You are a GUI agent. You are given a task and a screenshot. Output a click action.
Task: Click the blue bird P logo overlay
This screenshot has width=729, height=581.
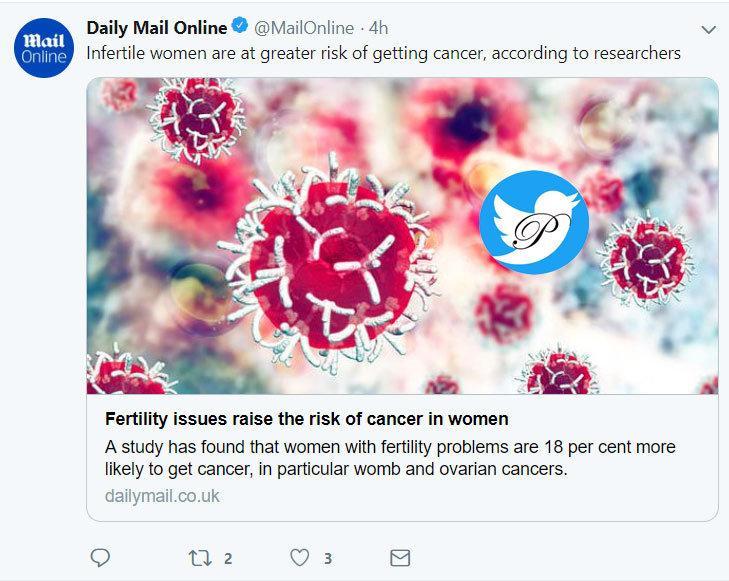[x=533, y=222]
